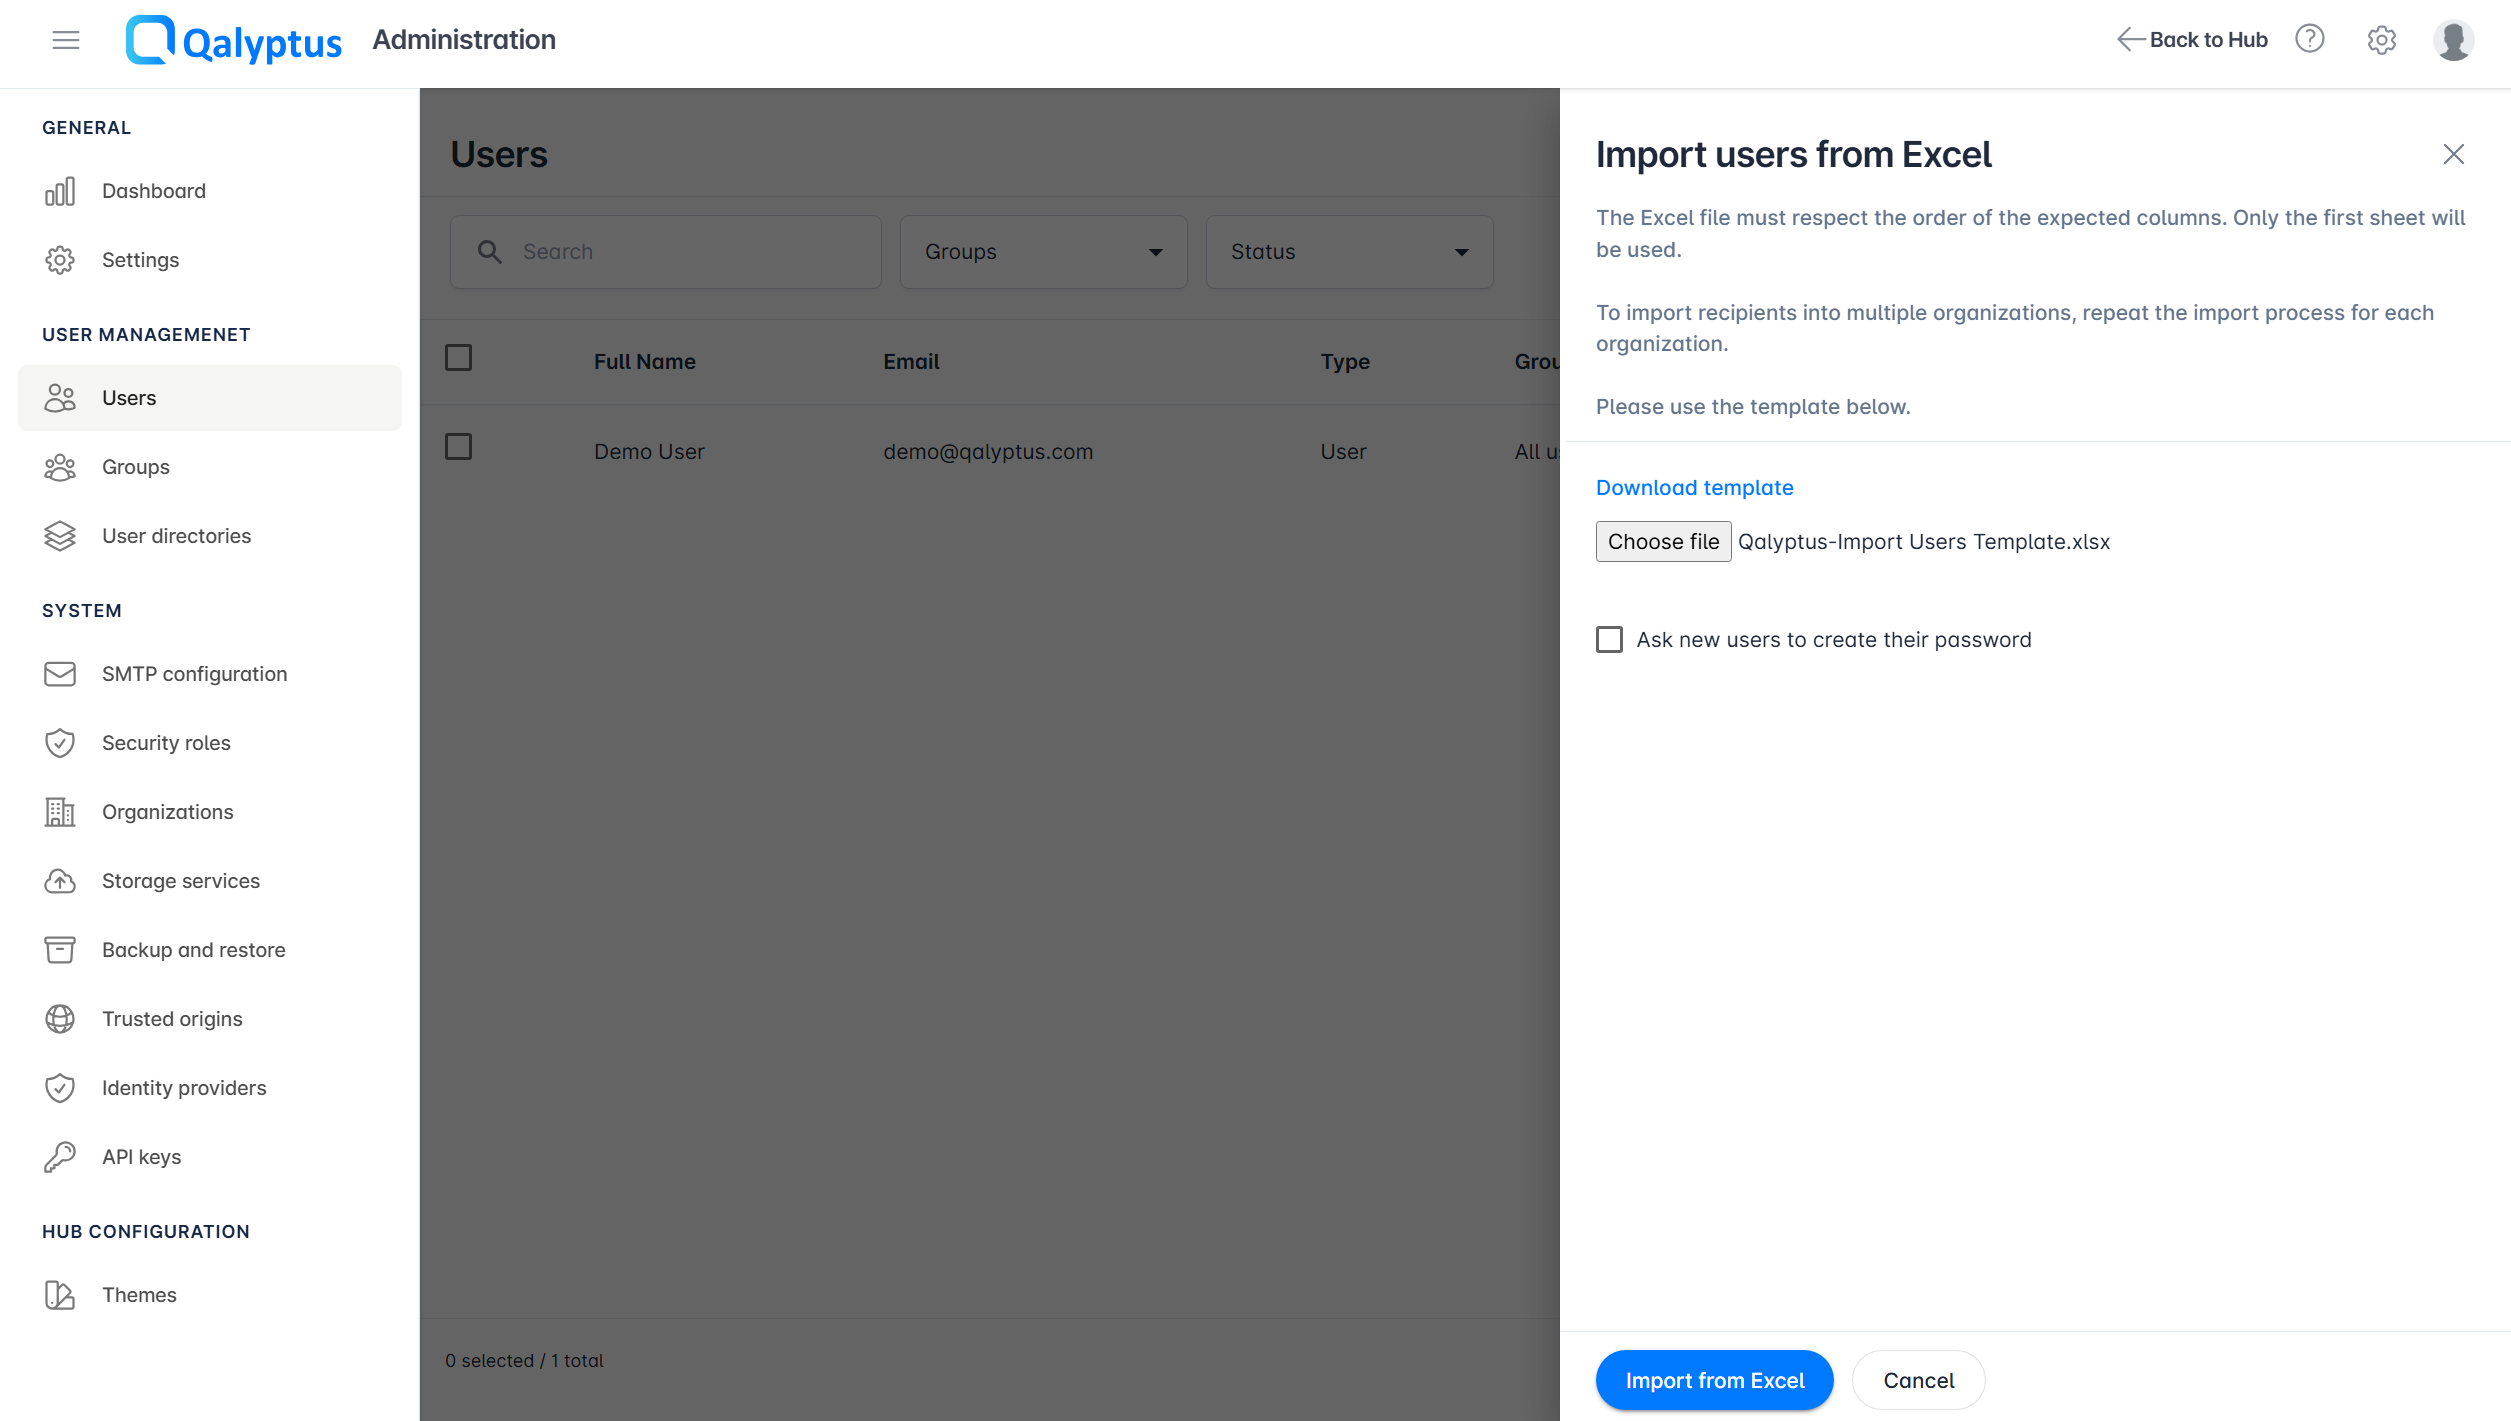This screenshot has height=1421, width=2511.
Task: Open Groups in User Management
Action: pos(135,467)
